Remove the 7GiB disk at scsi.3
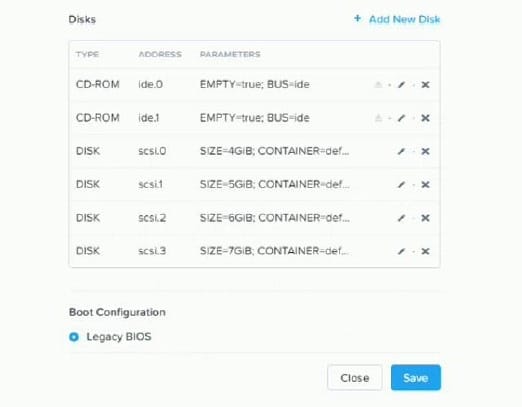This screenshot has height=407, width=522. [425, 251]
